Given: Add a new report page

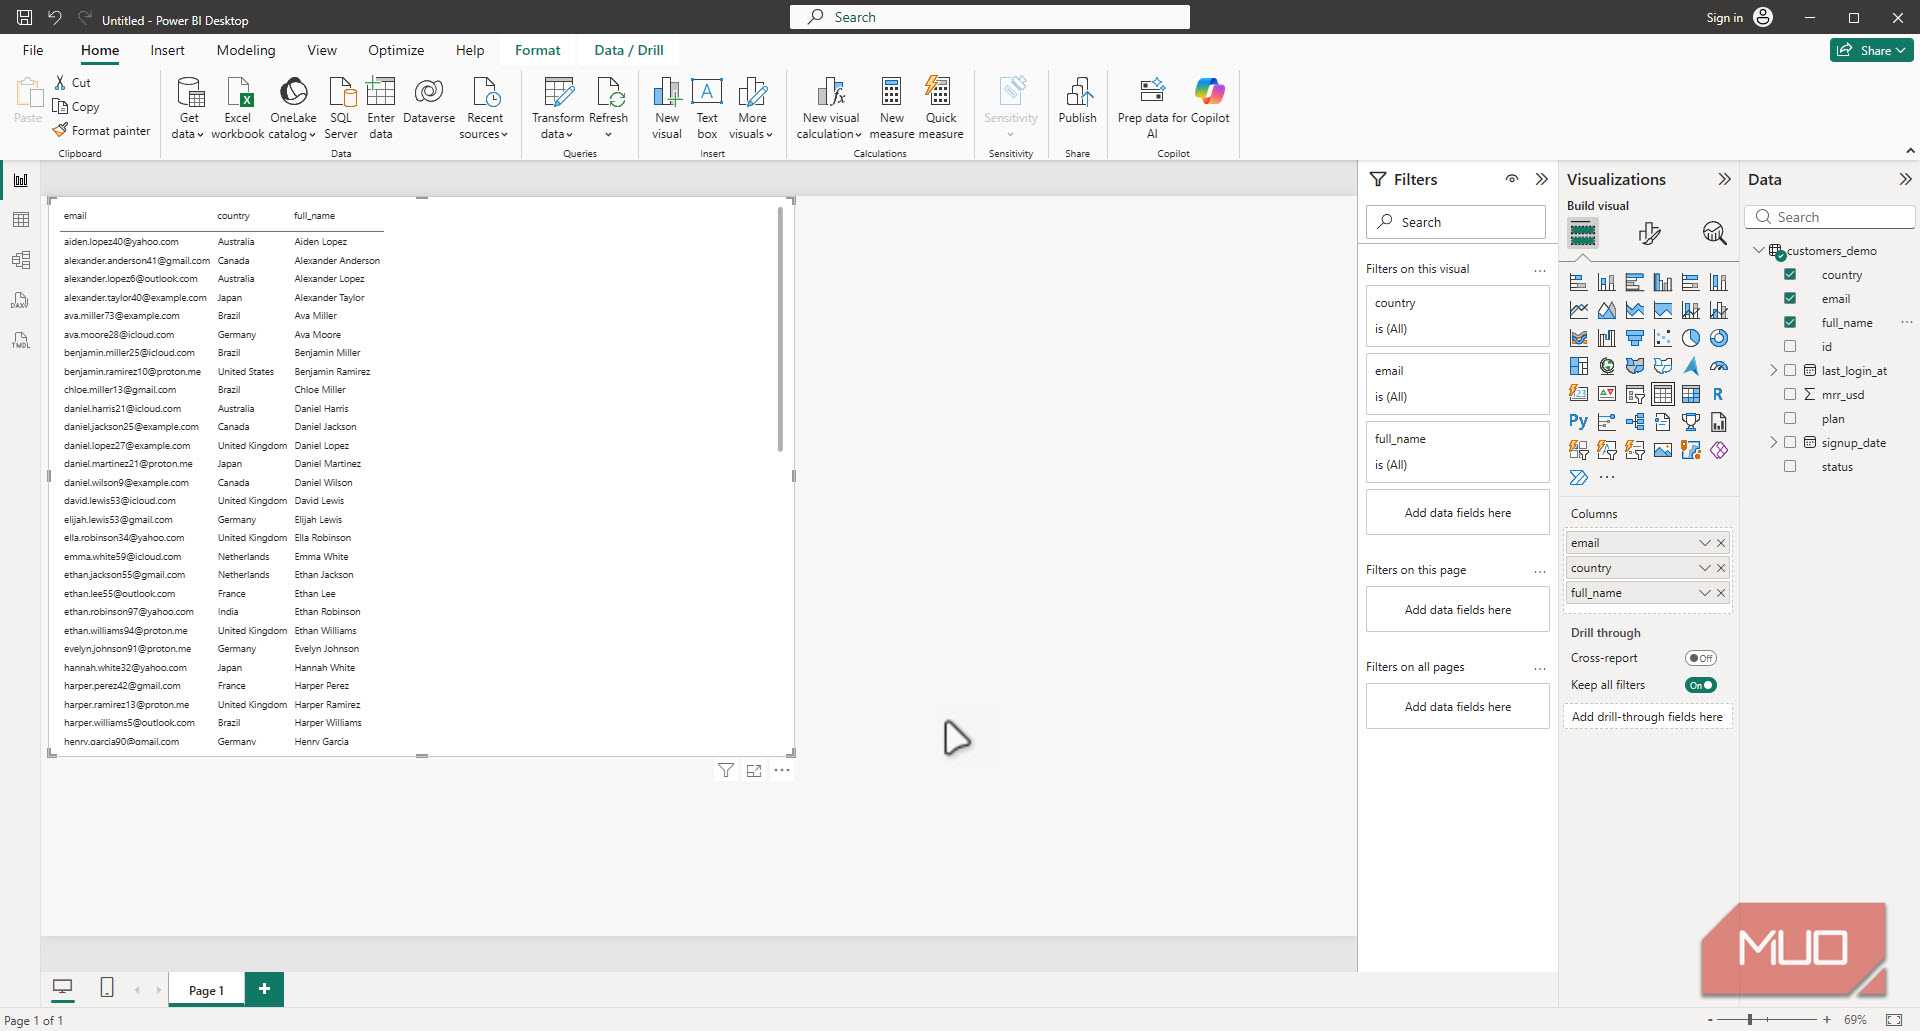Looking at the screenshot, I should (x=264, y=989).
